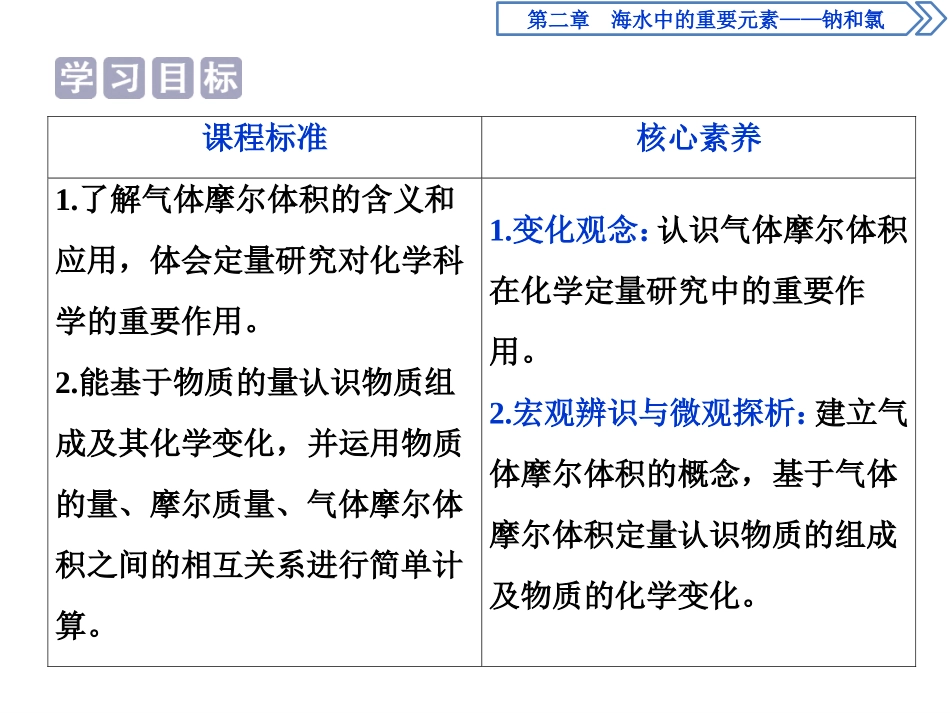Click the line '的量、摩尔质量、气体摩尔体'
Image resolution: width=950 pixels, height=713 pixels.
[x=259, y=505]
